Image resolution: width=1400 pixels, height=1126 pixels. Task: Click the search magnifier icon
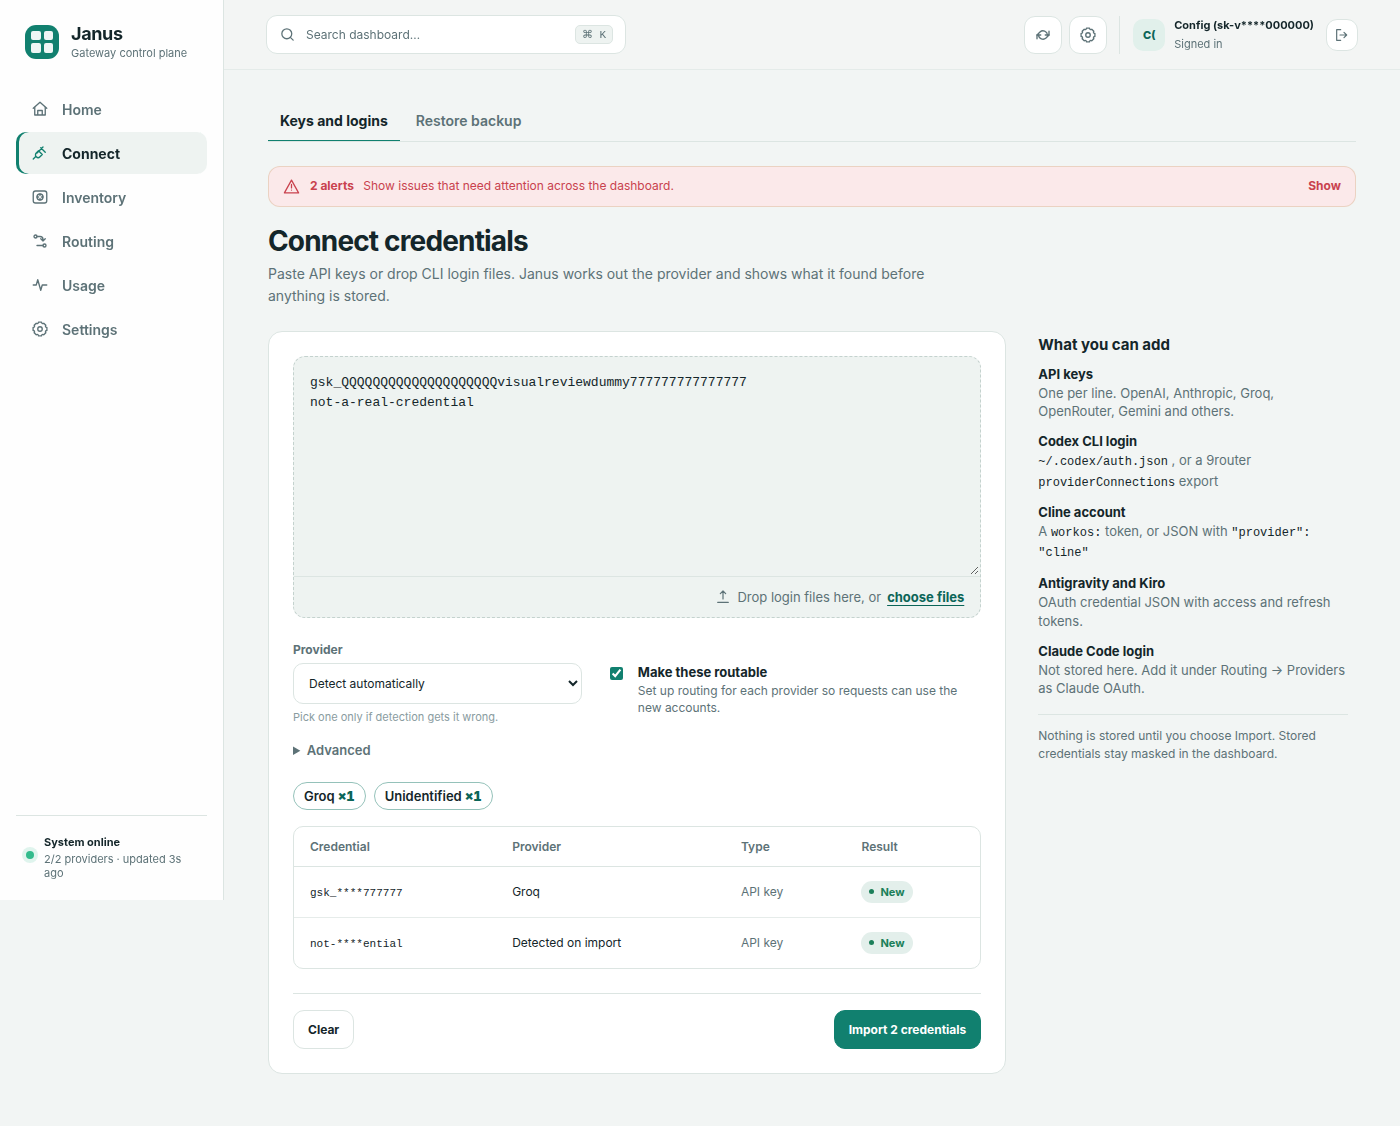click(287, 34)
